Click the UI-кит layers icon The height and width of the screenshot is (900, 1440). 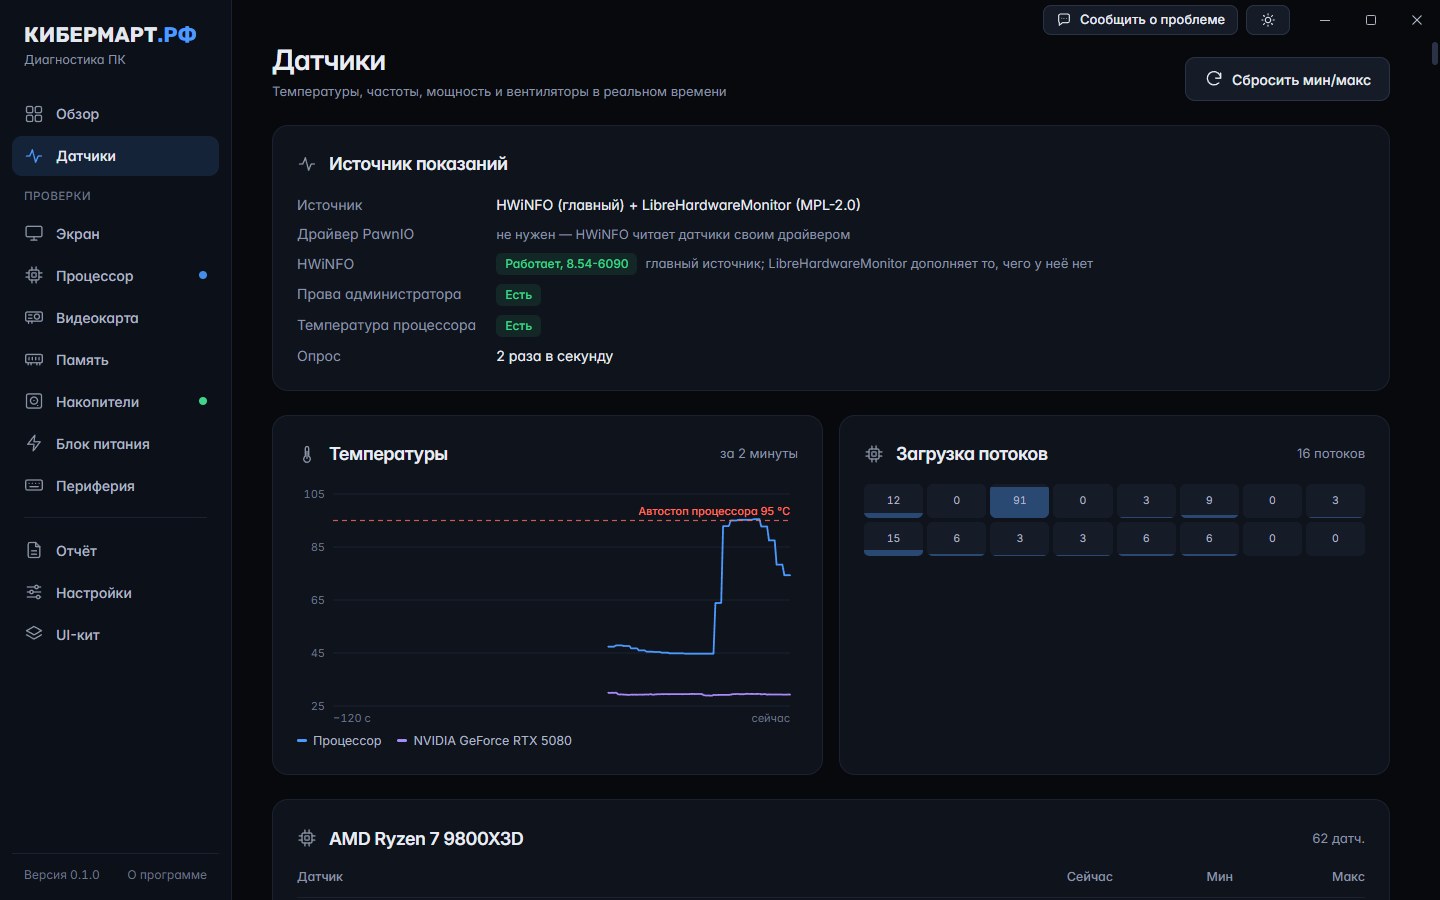pyautogui.click(x=34, y=635)
